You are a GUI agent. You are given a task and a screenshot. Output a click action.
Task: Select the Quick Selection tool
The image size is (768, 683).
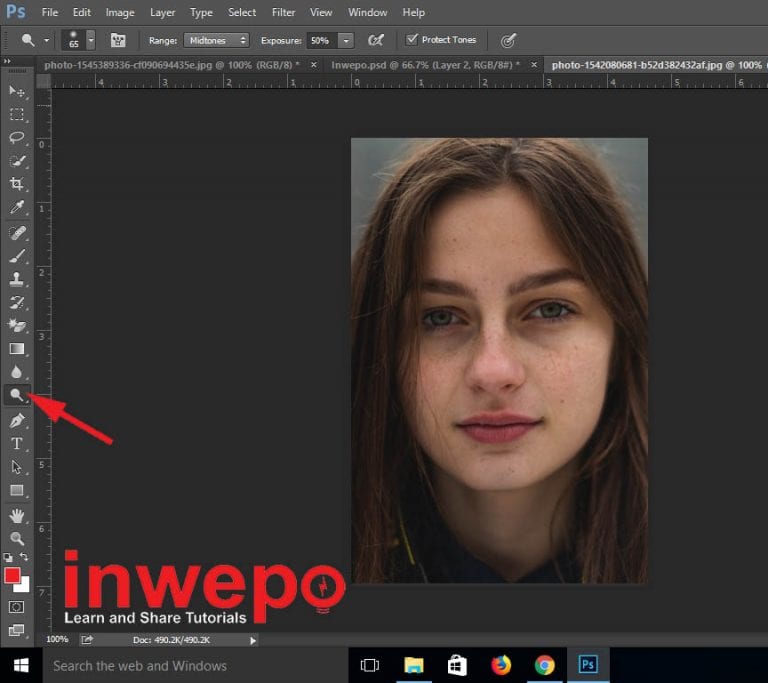pos(17,161)
